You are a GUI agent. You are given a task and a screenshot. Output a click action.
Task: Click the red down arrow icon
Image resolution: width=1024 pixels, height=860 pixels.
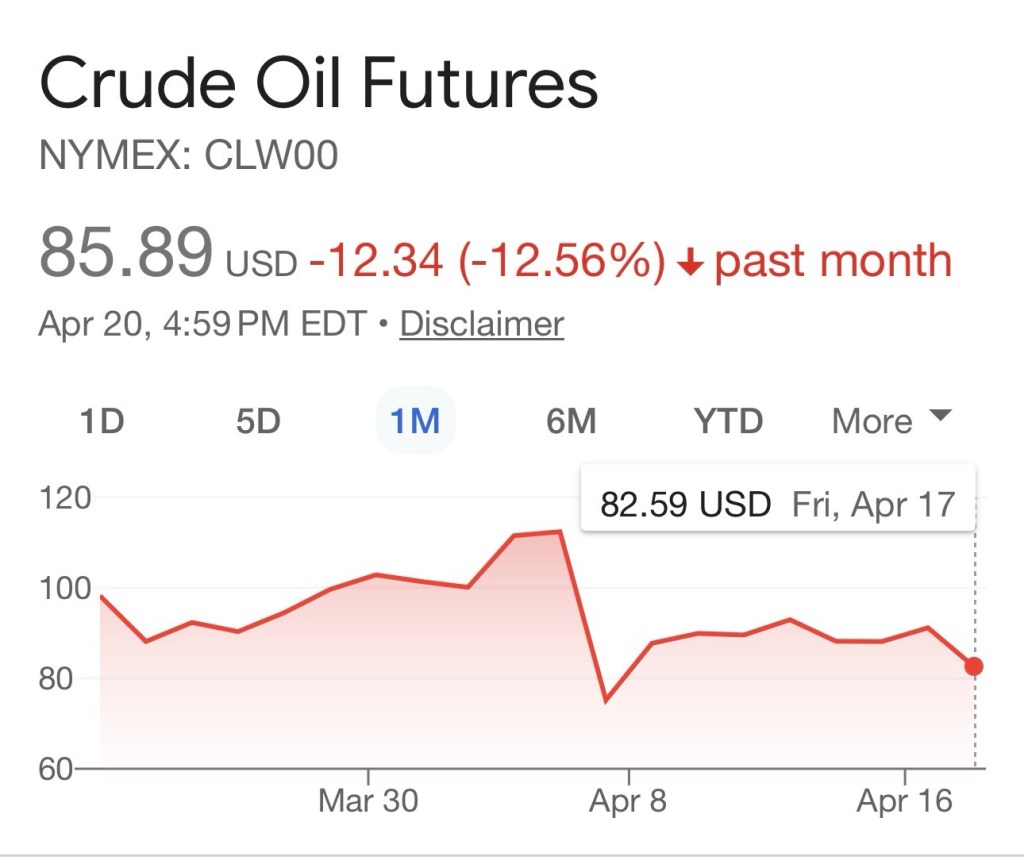689,263
